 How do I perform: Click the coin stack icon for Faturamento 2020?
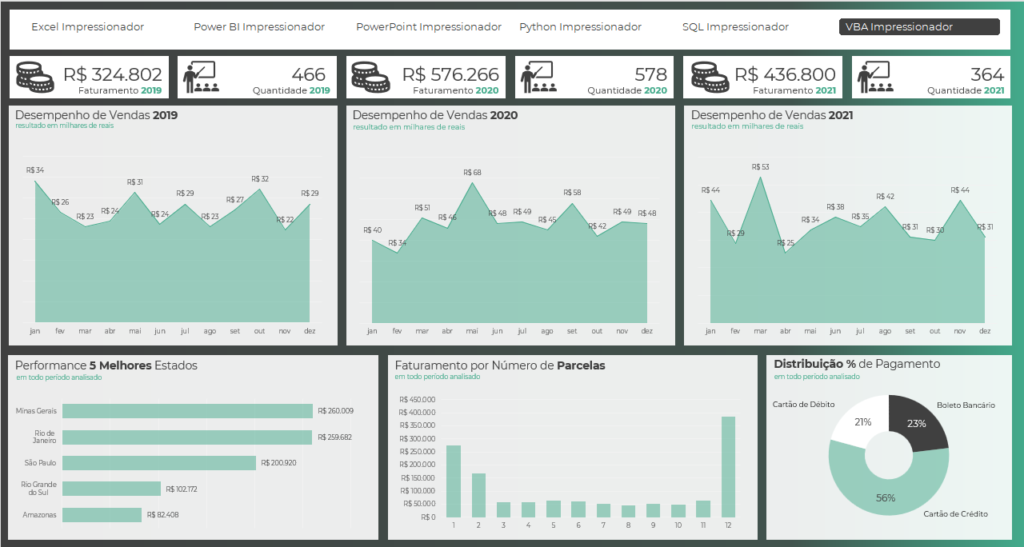pyautogui.click(x=371, y=77)
